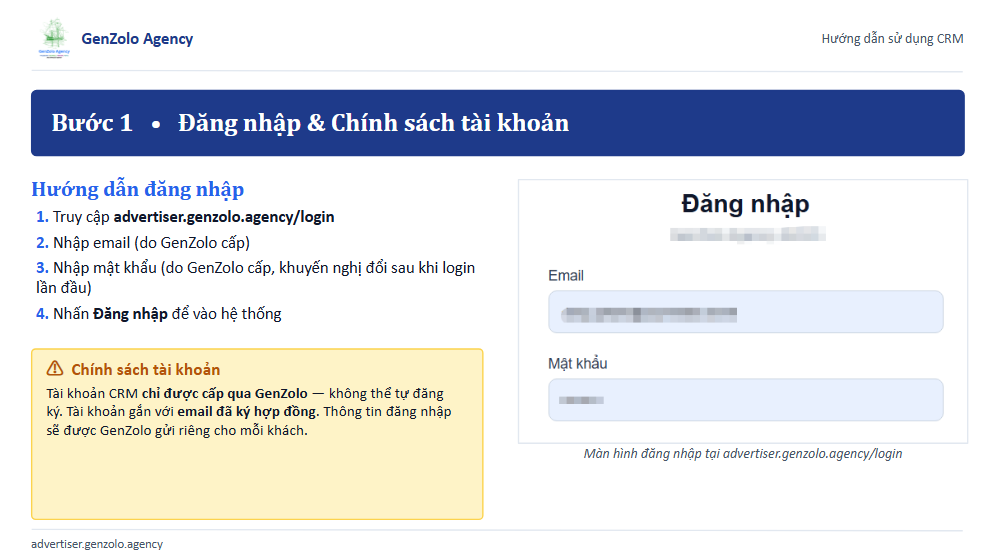
Task: Open the advertiser.genzolo.agency/login link in step 1
Action: click(224, 217)
